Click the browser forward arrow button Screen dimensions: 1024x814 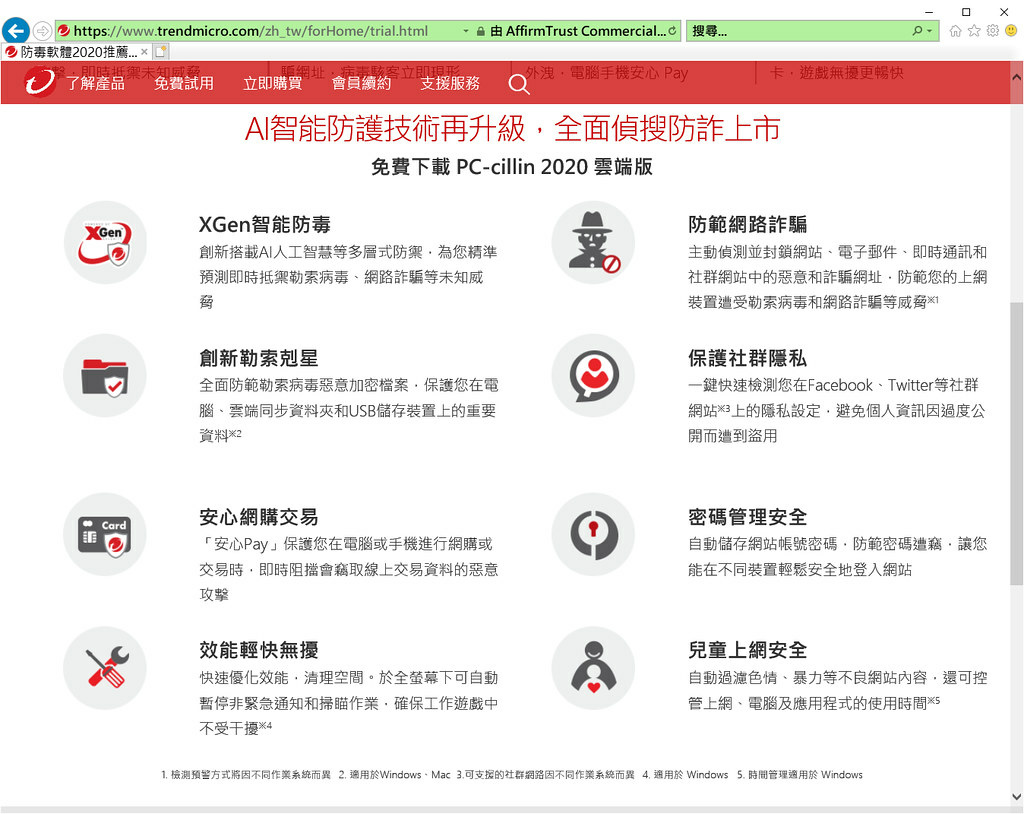42,31
